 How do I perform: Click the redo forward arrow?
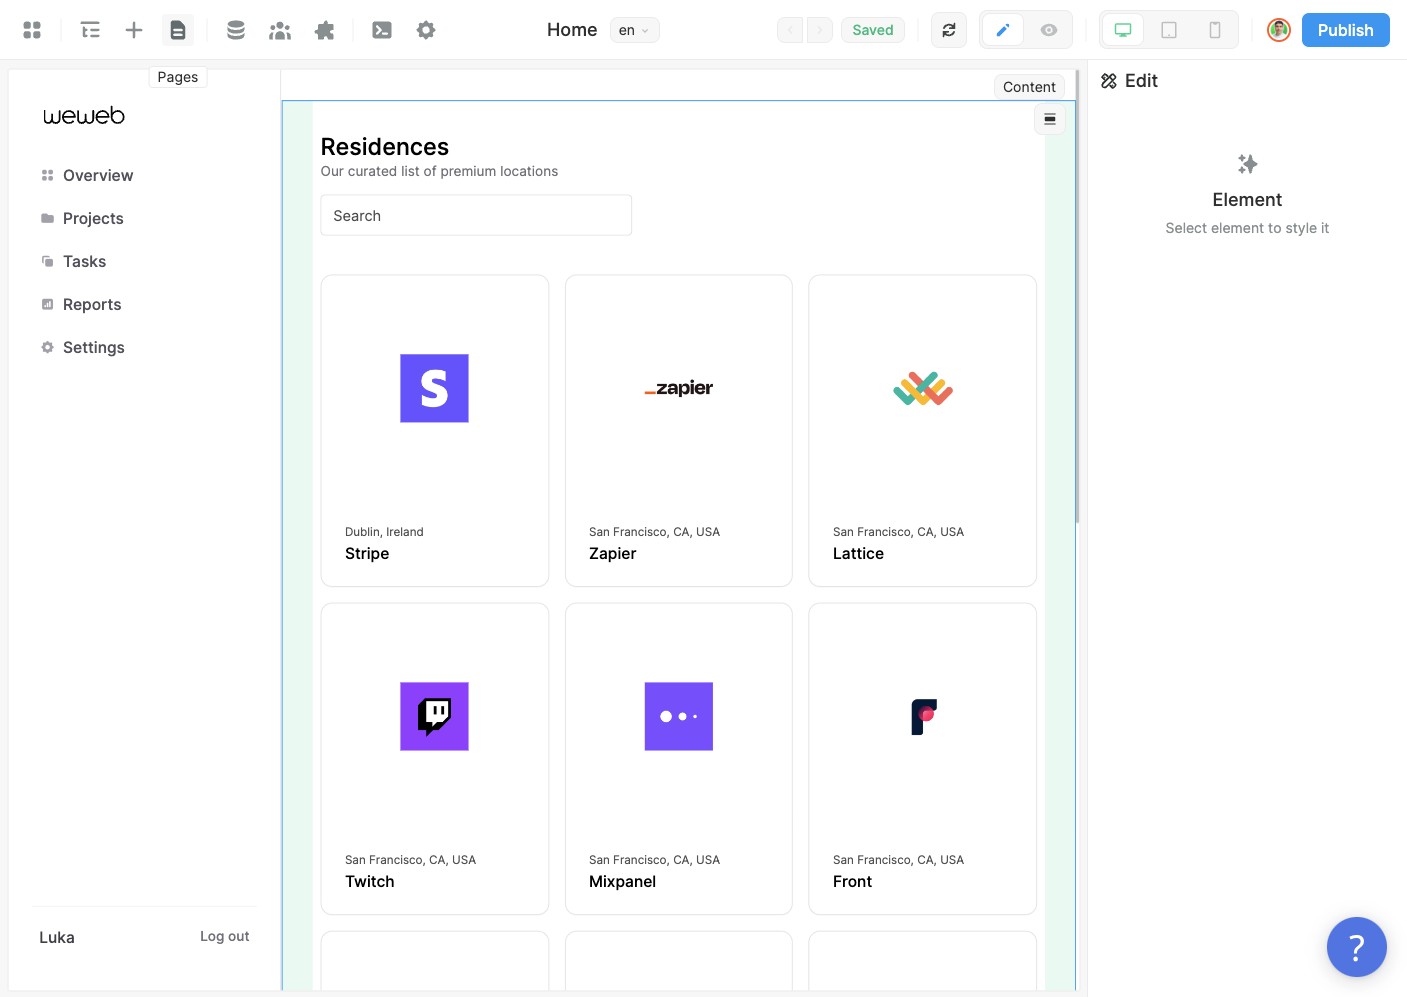(820, 30)
